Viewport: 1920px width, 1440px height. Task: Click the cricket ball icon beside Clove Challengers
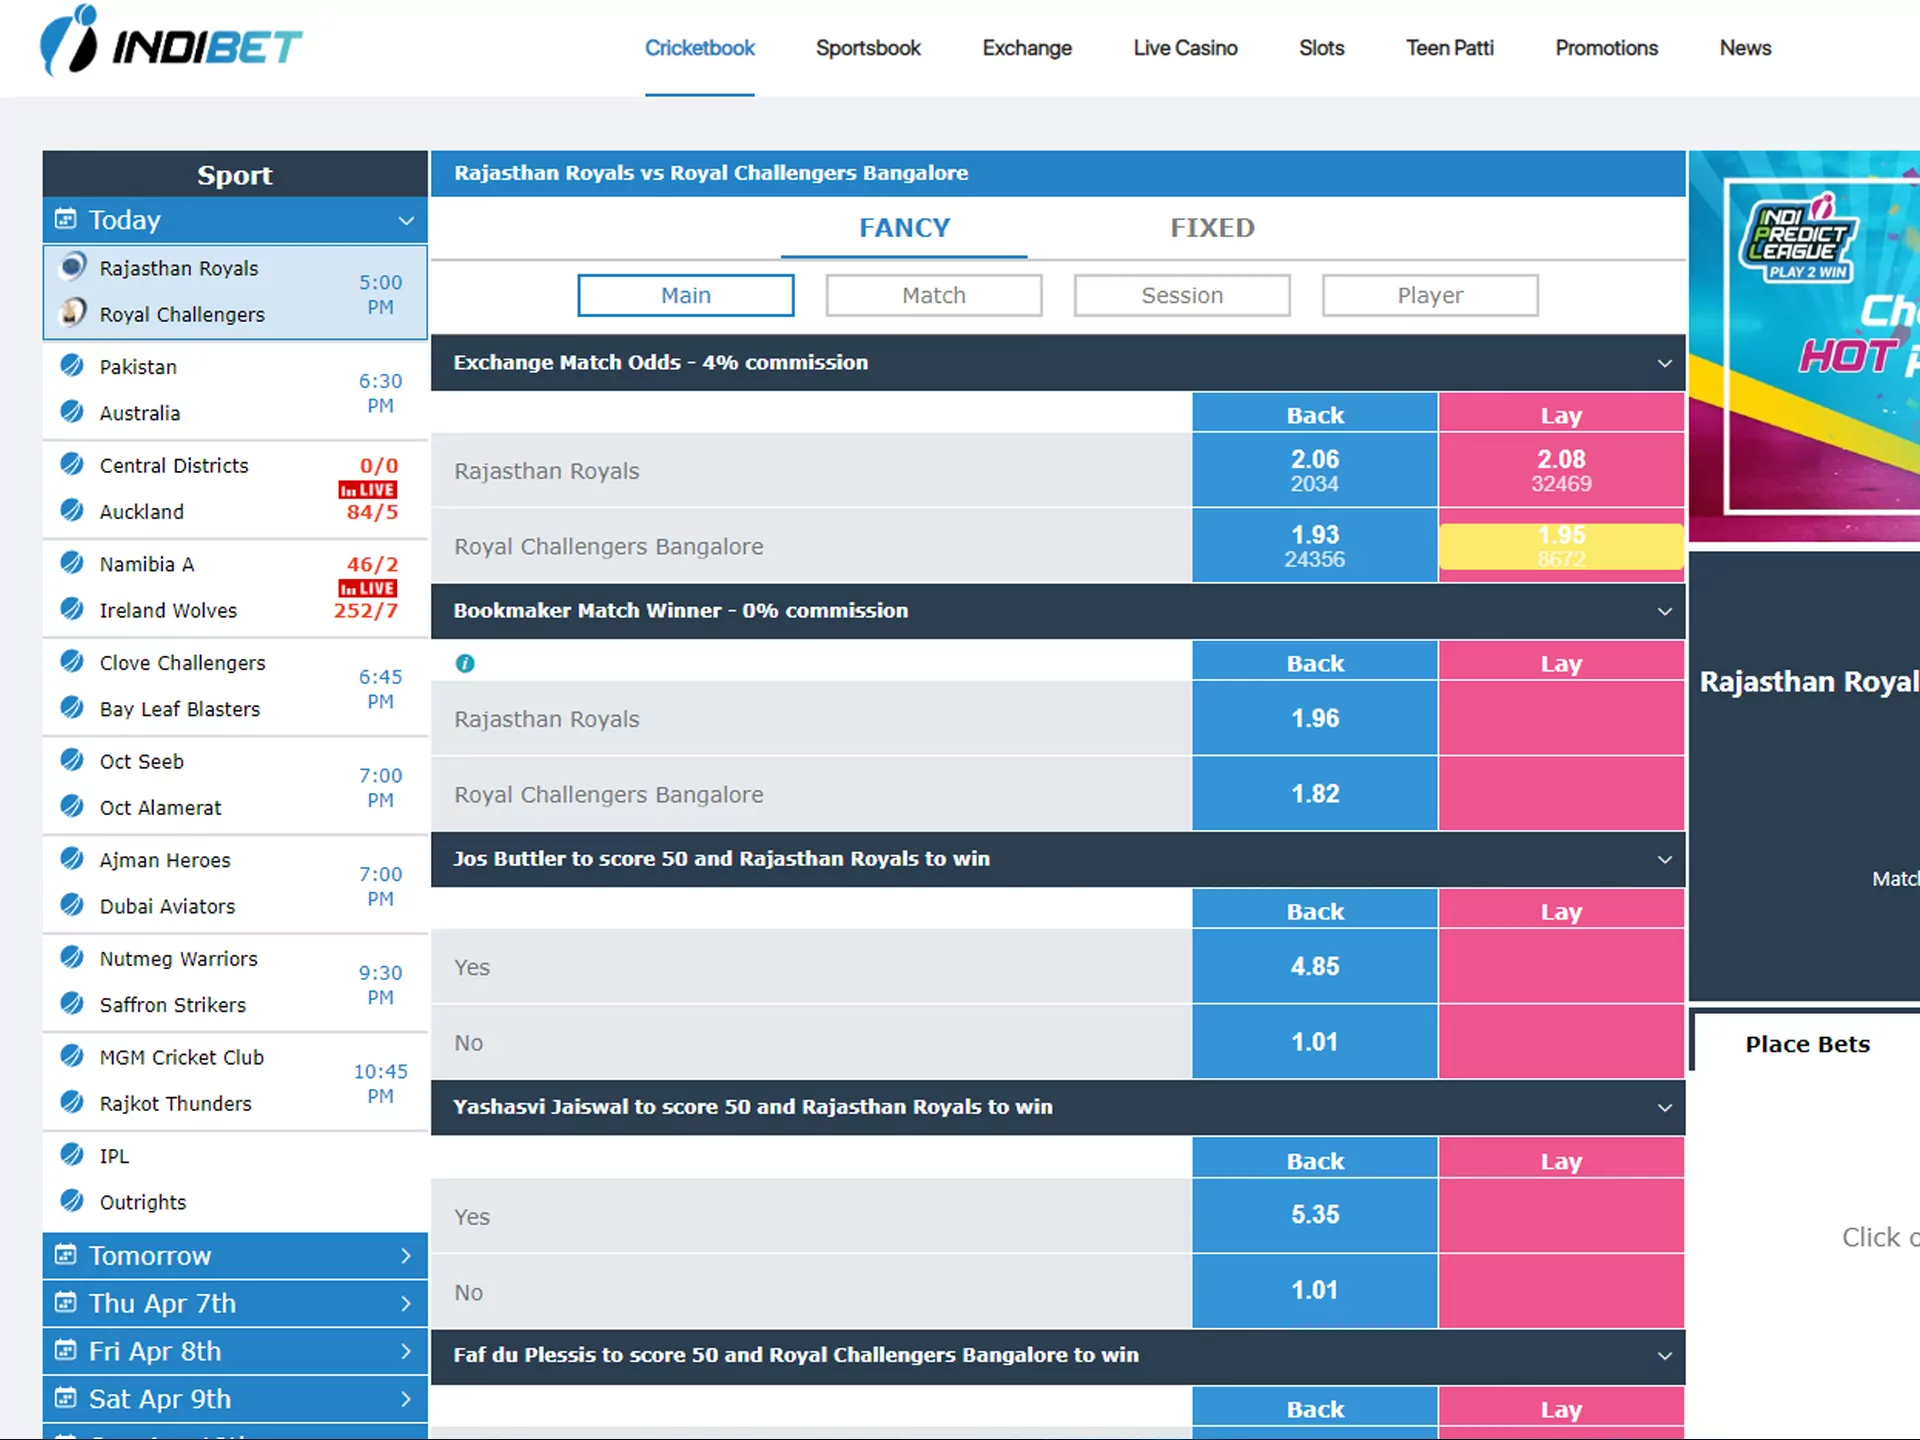pos(72,661)
